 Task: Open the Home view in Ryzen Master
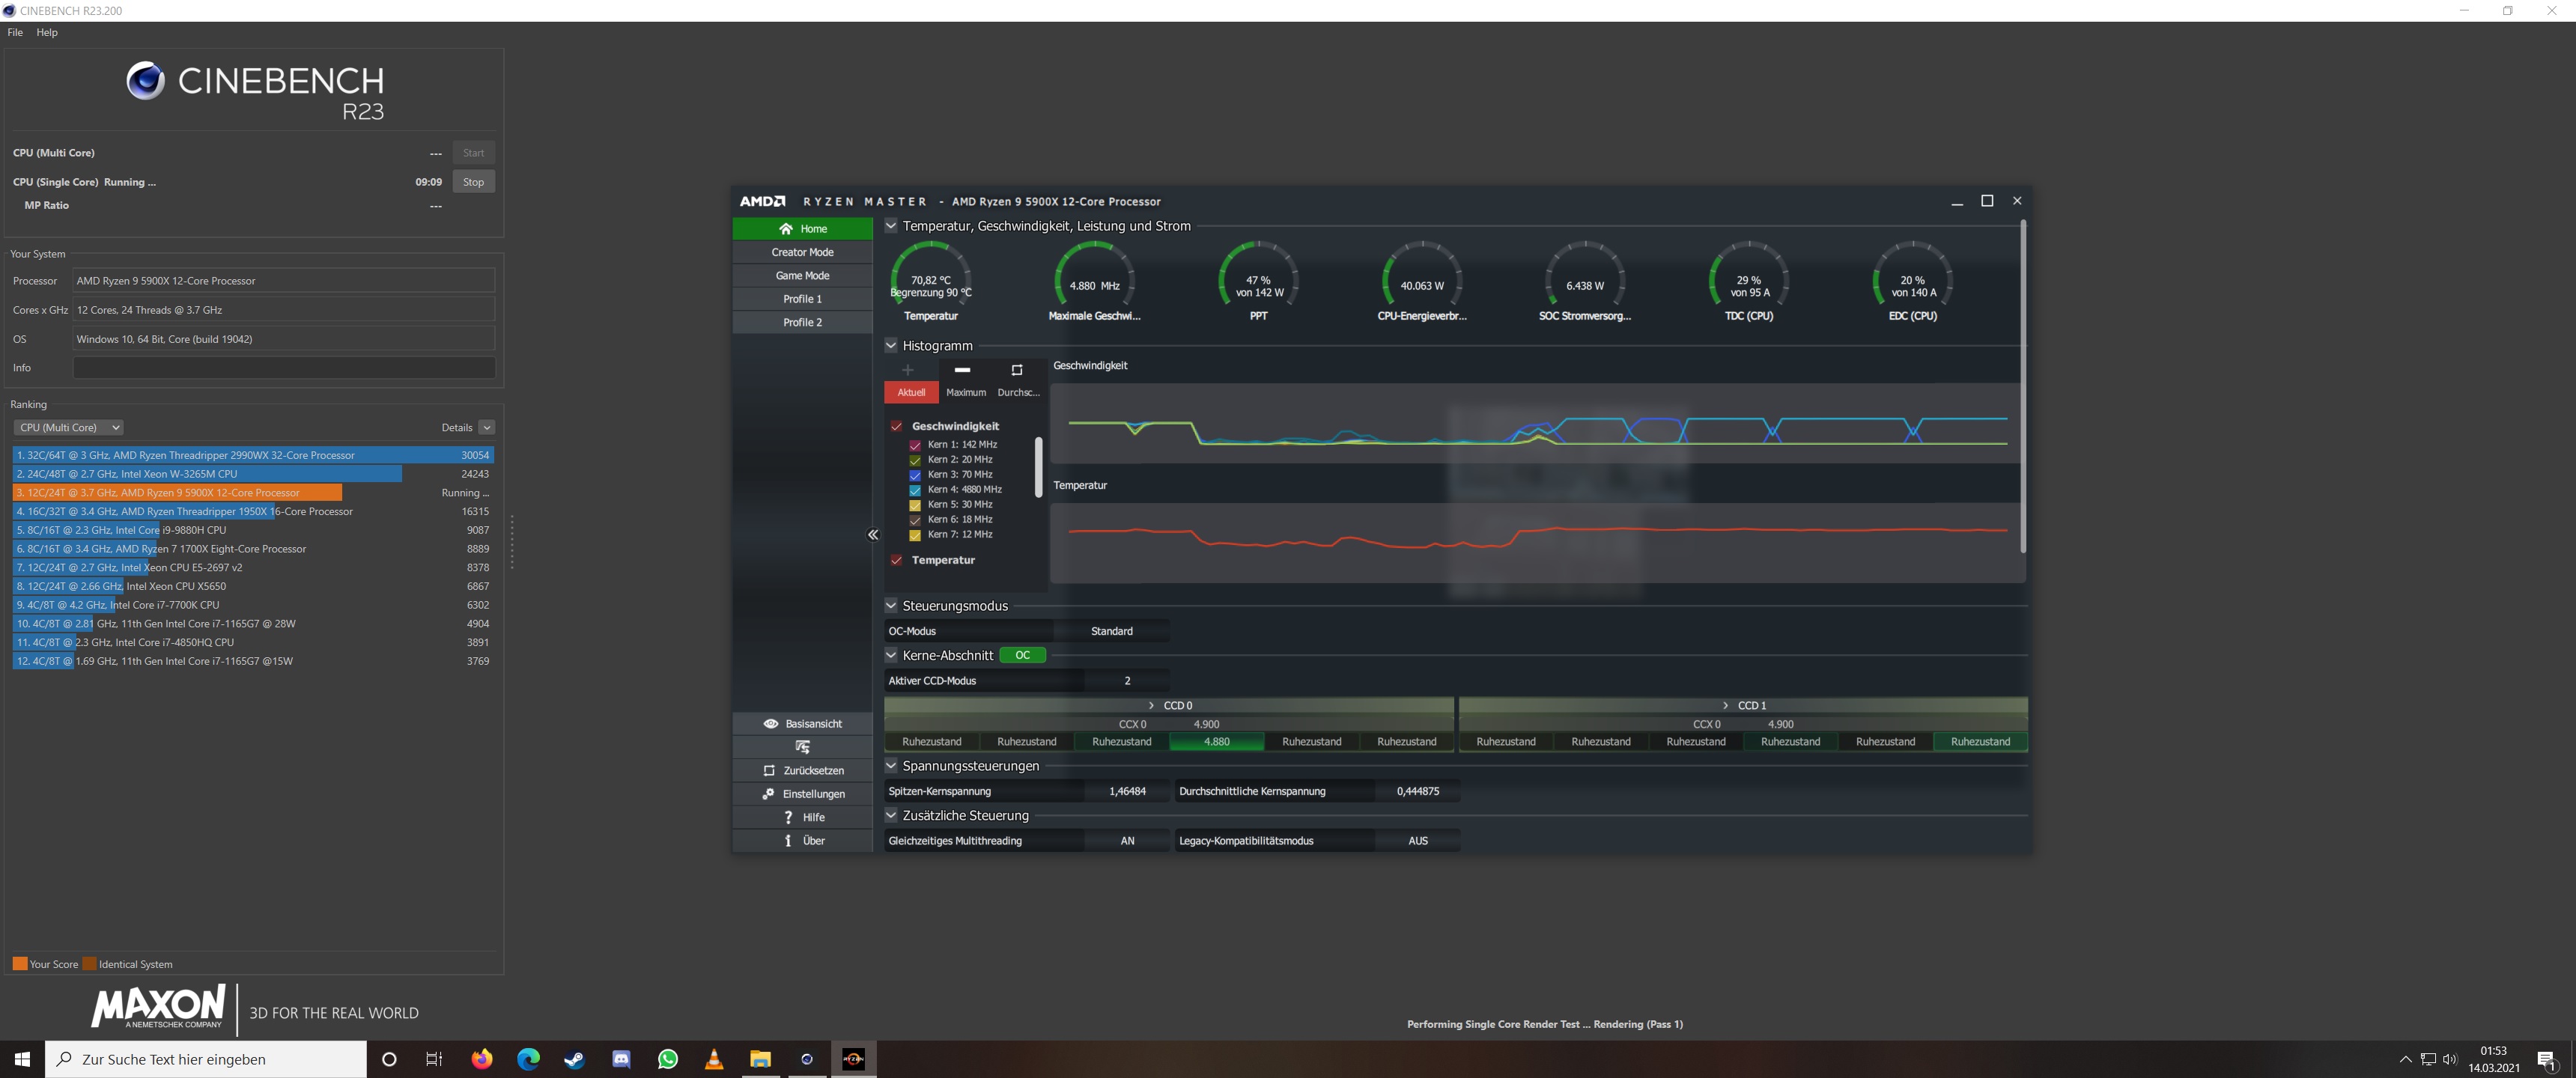pos(803,228)
